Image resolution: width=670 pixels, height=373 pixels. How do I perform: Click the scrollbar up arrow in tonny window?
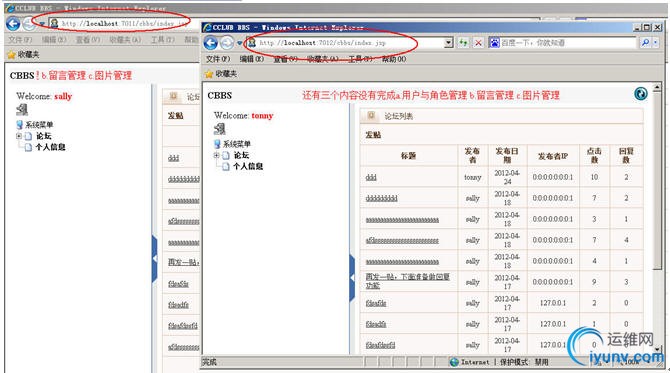tap(657, 87)
